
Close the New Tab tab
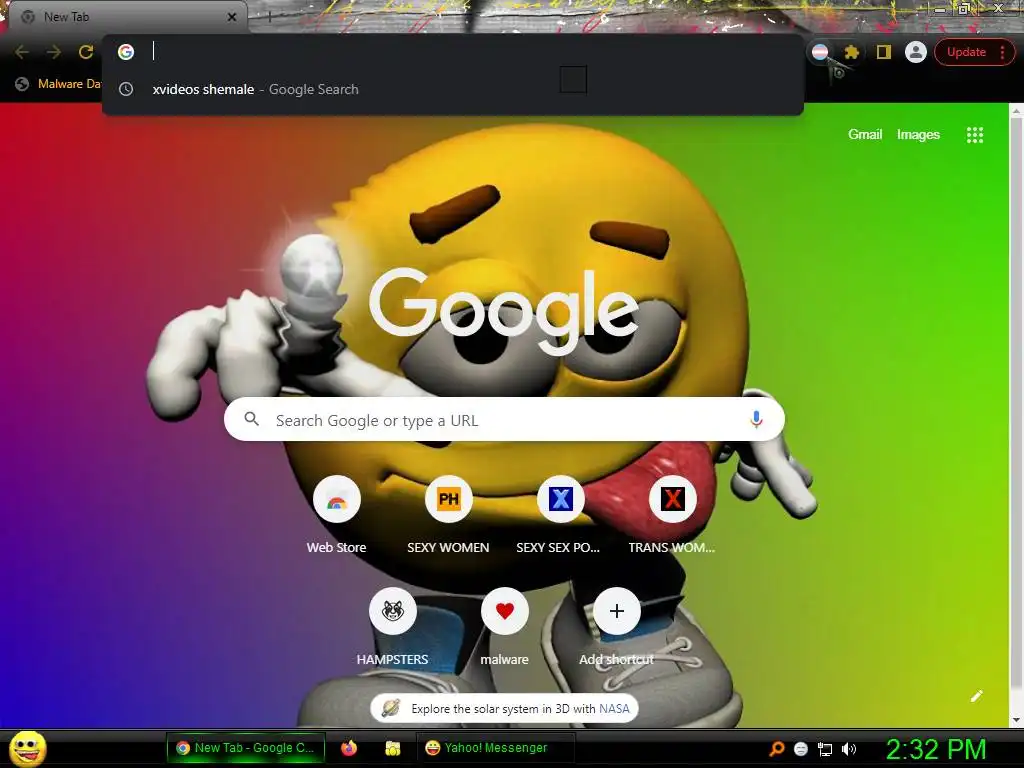232,17
